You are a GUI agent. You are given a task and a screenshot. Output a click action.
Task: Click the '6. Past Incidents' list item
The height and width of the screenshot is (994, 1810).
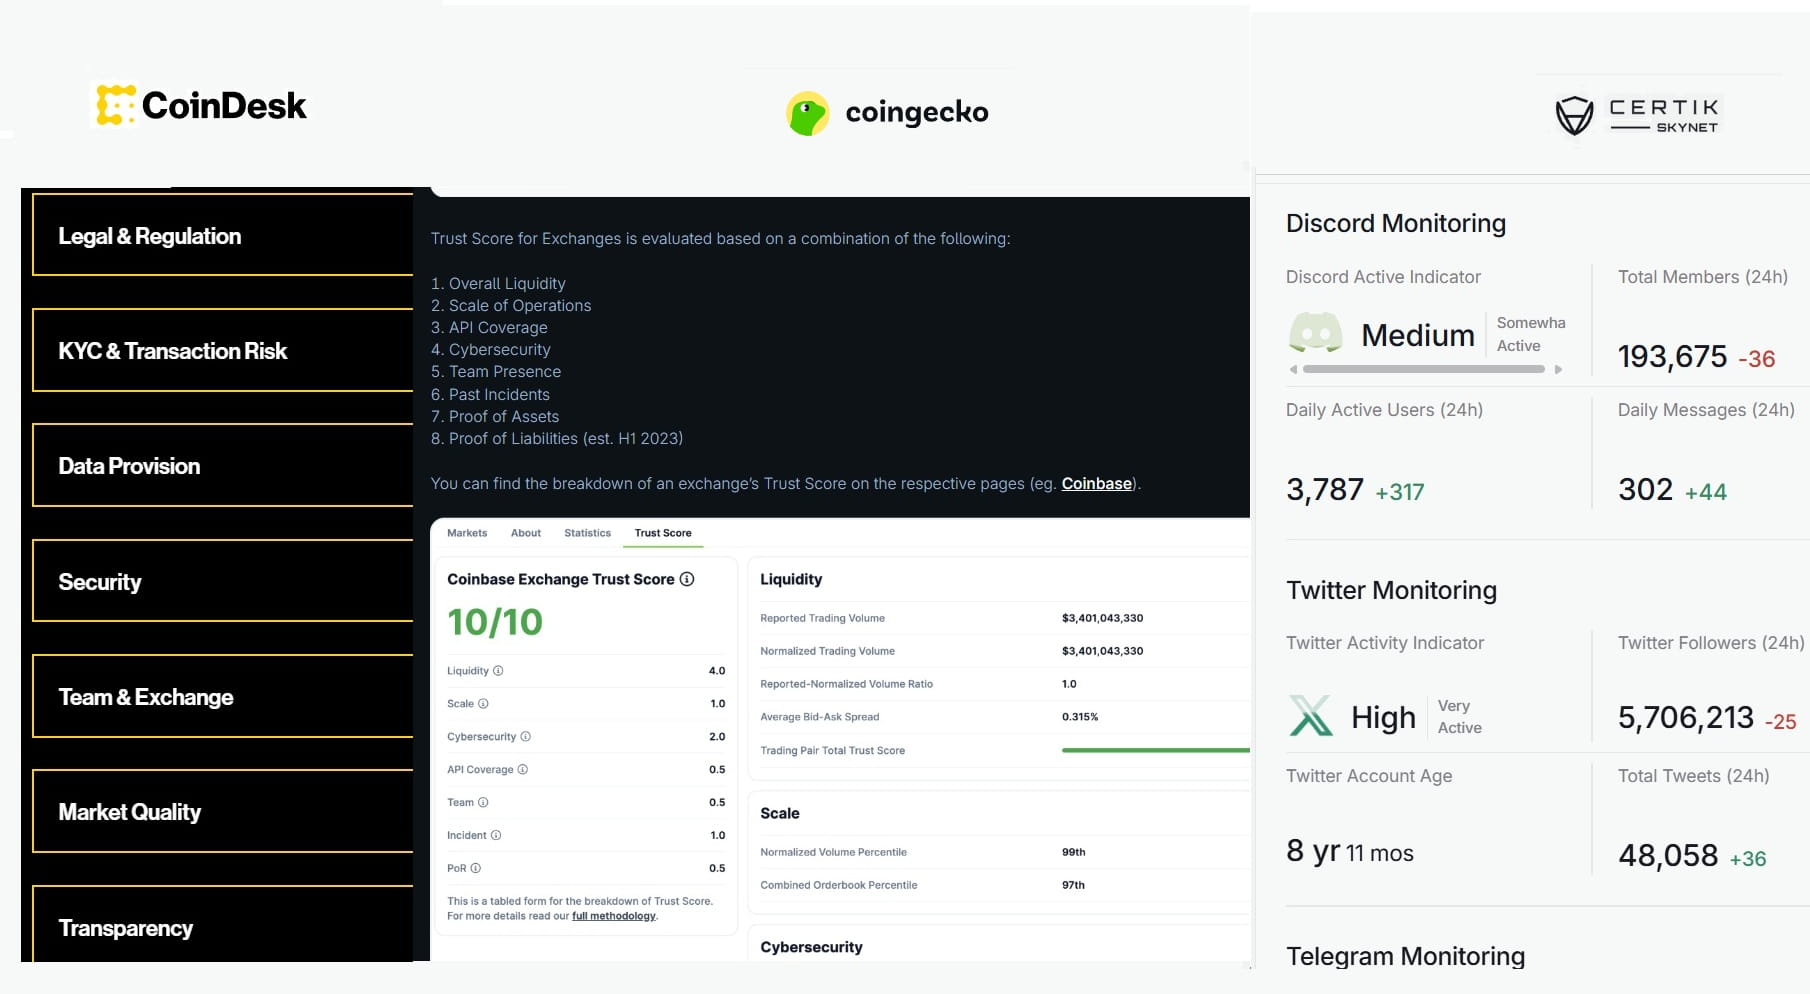(x=490, y=395)
